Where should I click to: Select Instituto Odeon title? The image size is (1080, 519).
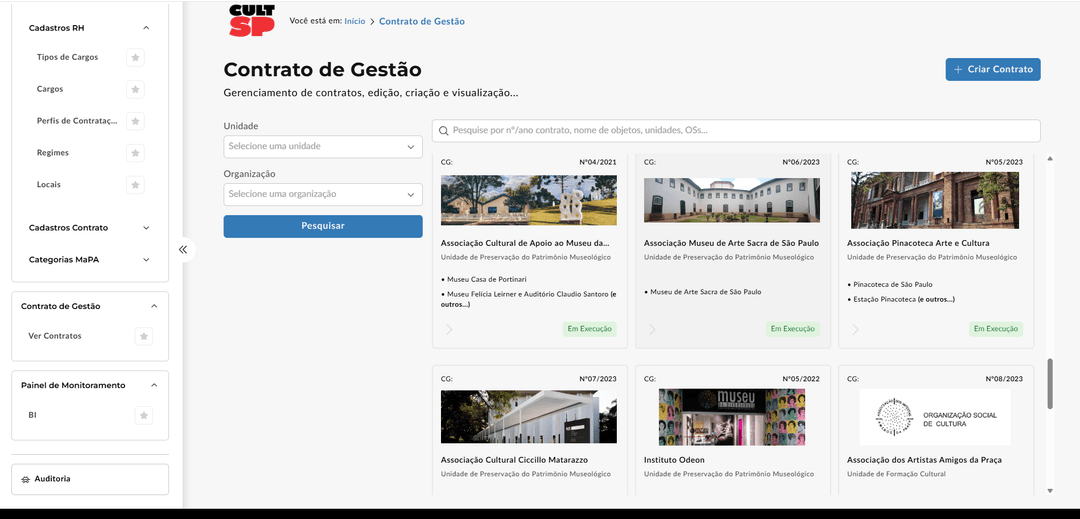tap(674, 460)
